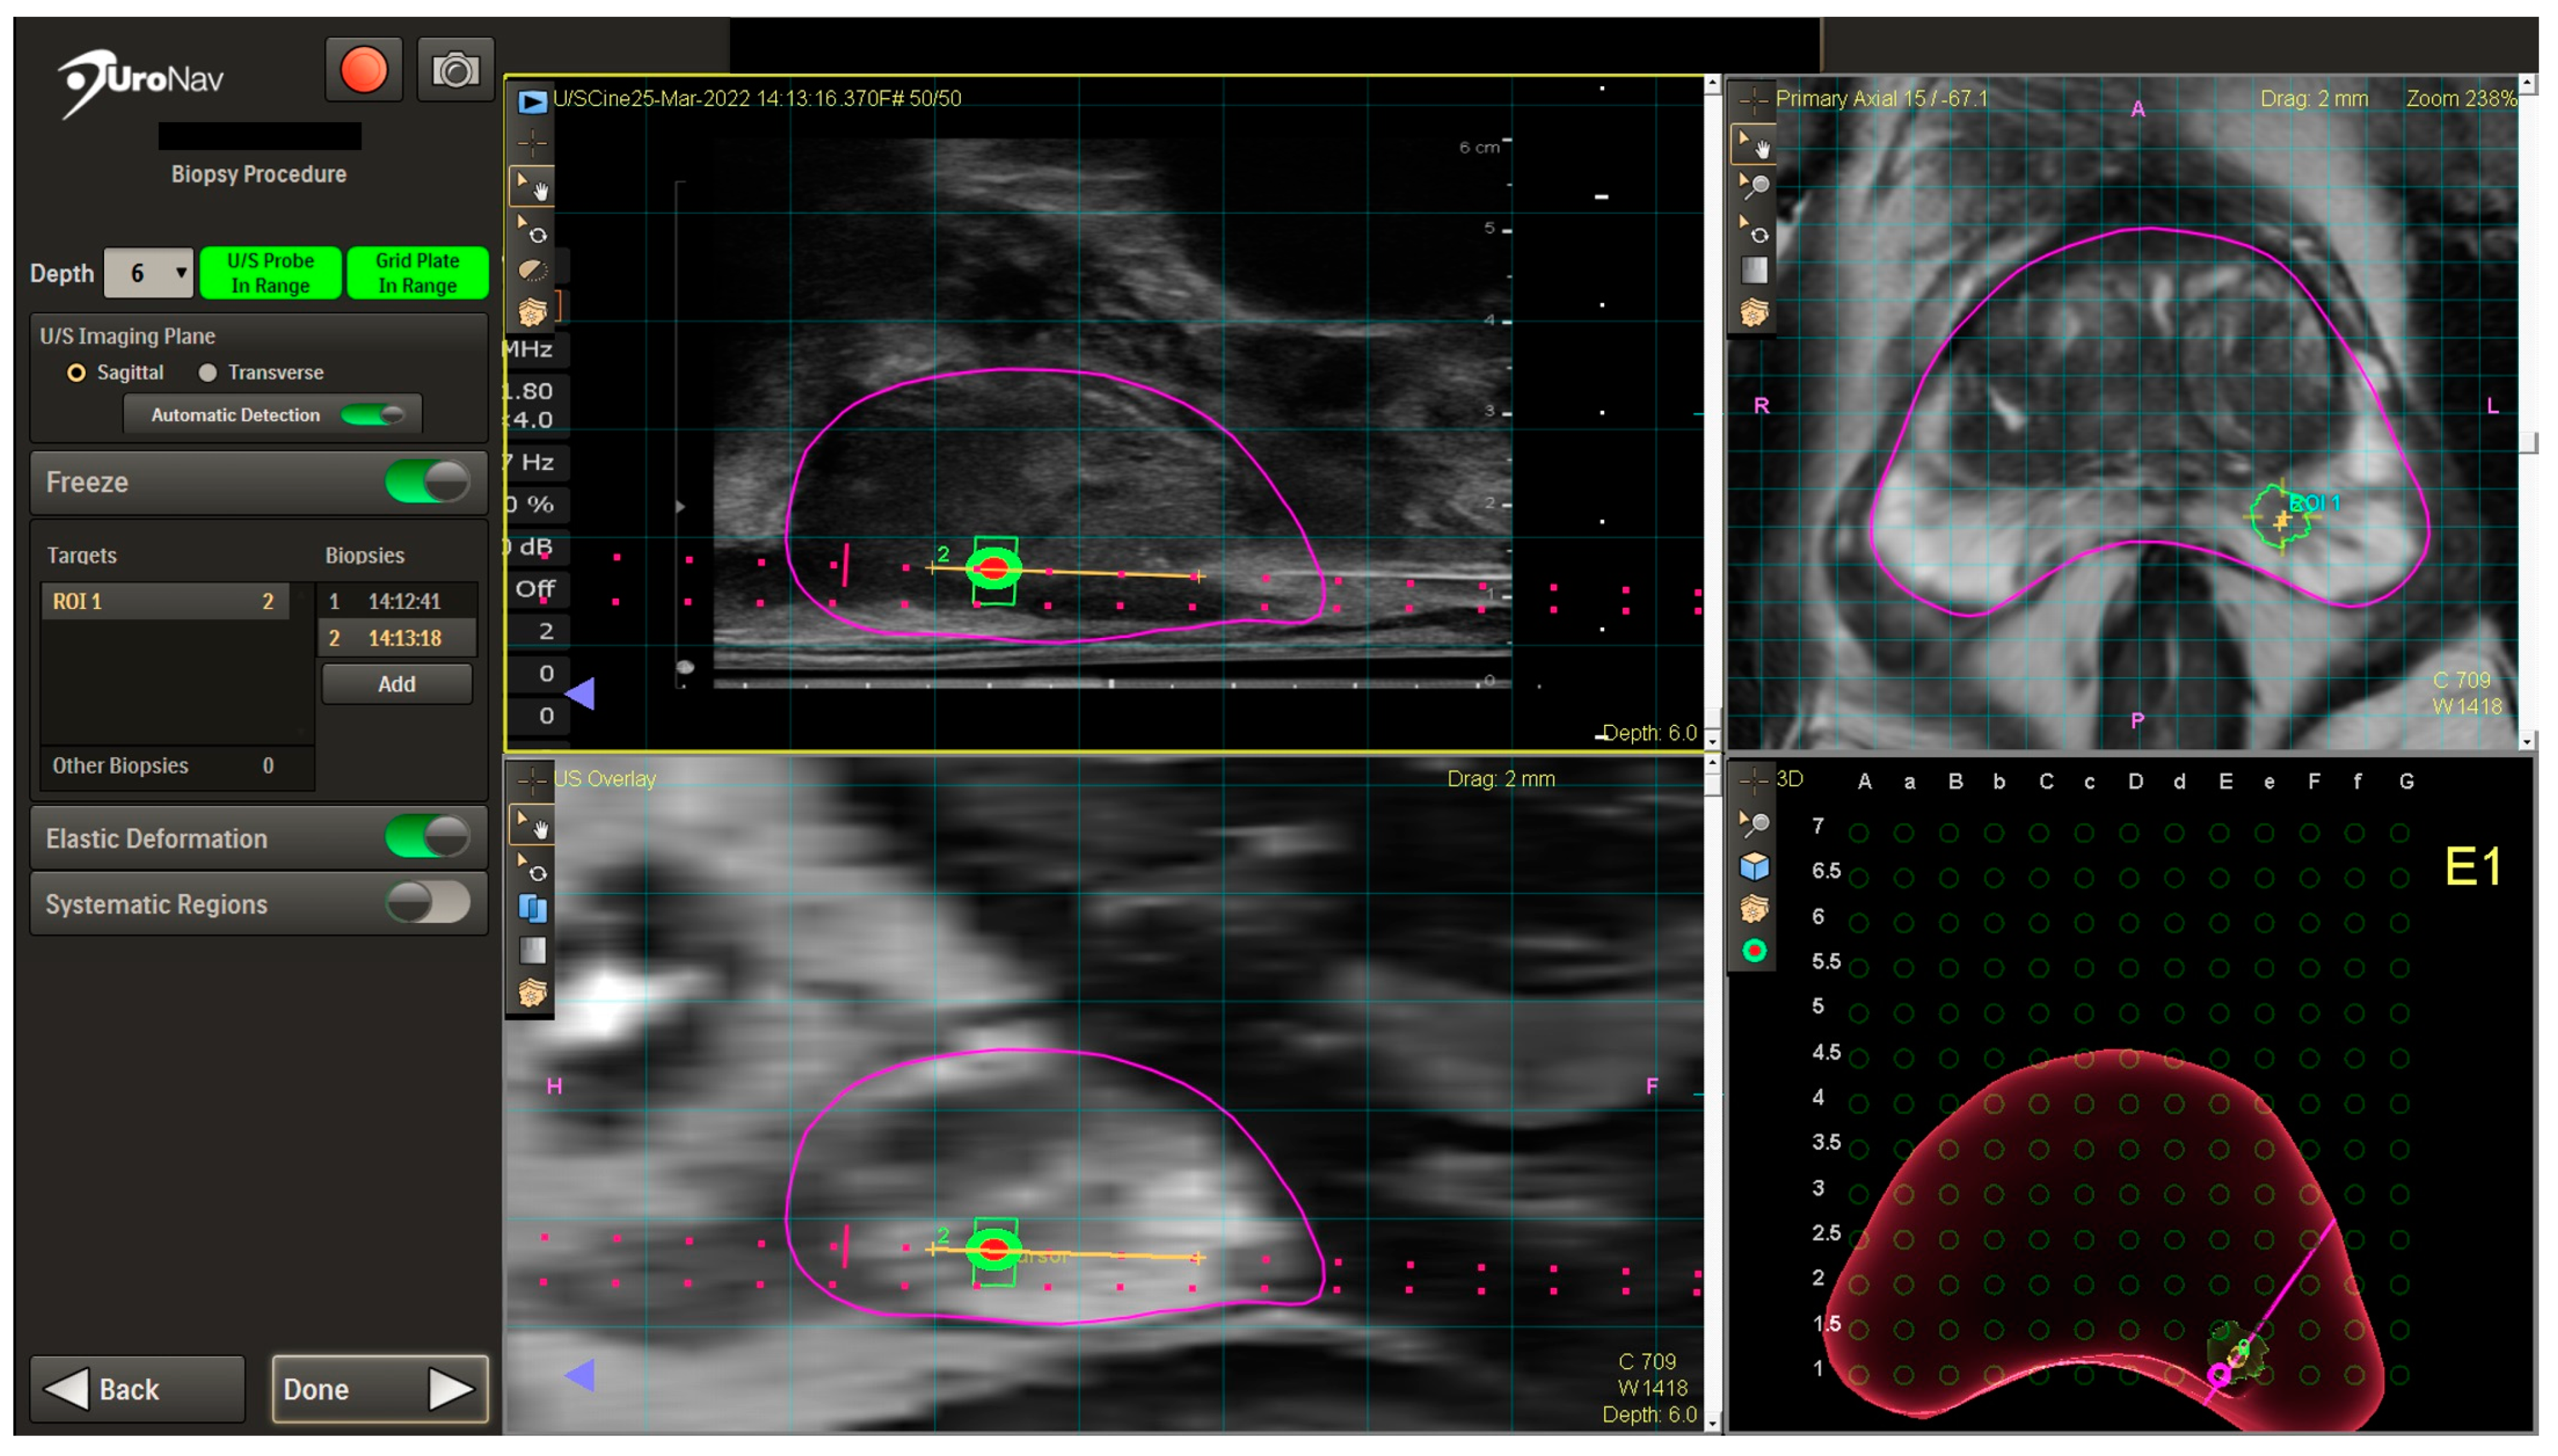The height and width of the screenshot is (1456, 2558).
Task: Select the zoom tool in the axial MRI view
Action: coord(1754,186)
